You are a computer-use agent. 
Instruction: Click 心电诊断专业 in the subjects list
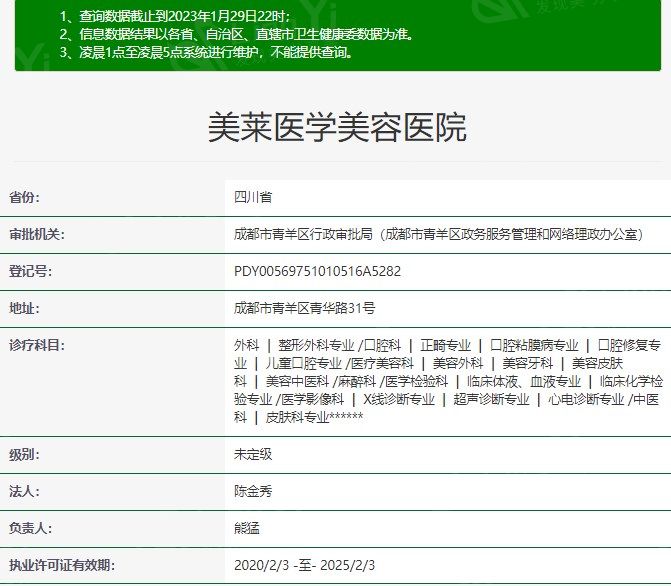click(586, 399)
